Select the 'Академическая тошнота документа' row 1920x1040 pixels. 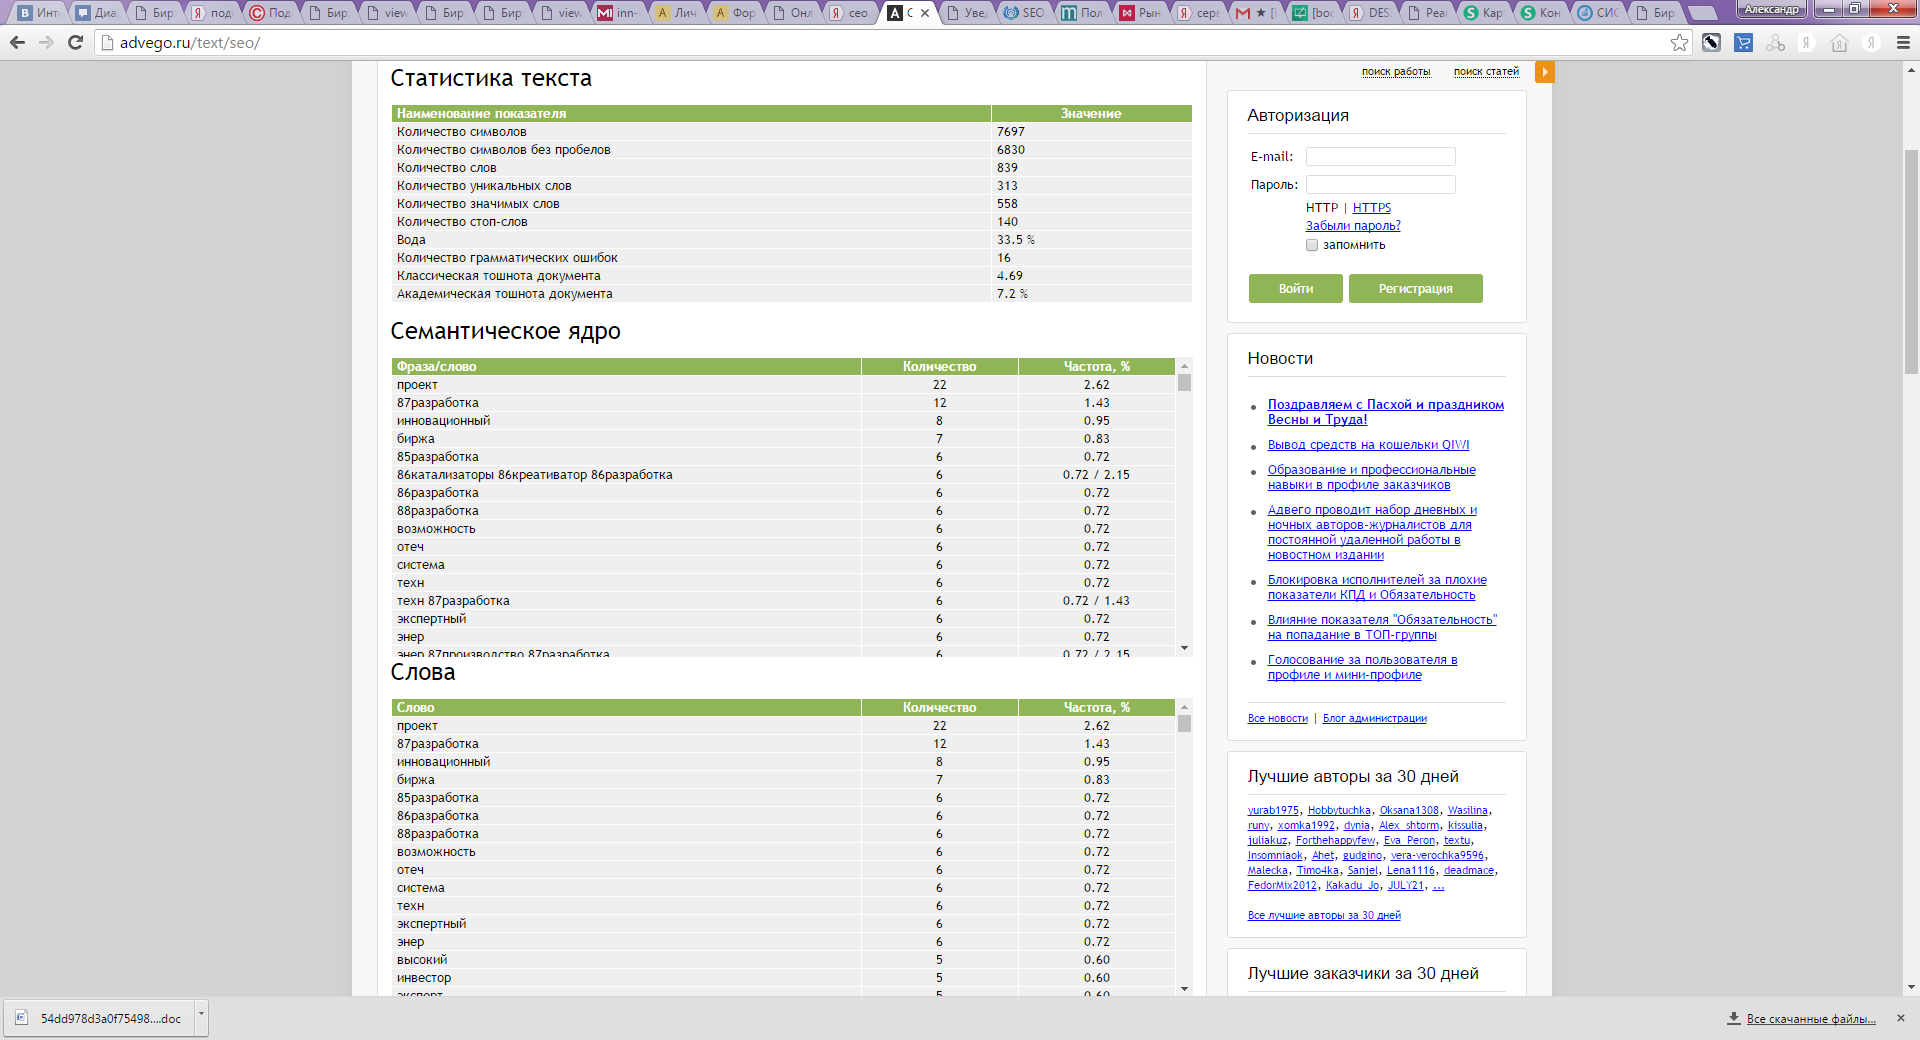(792, 294)
